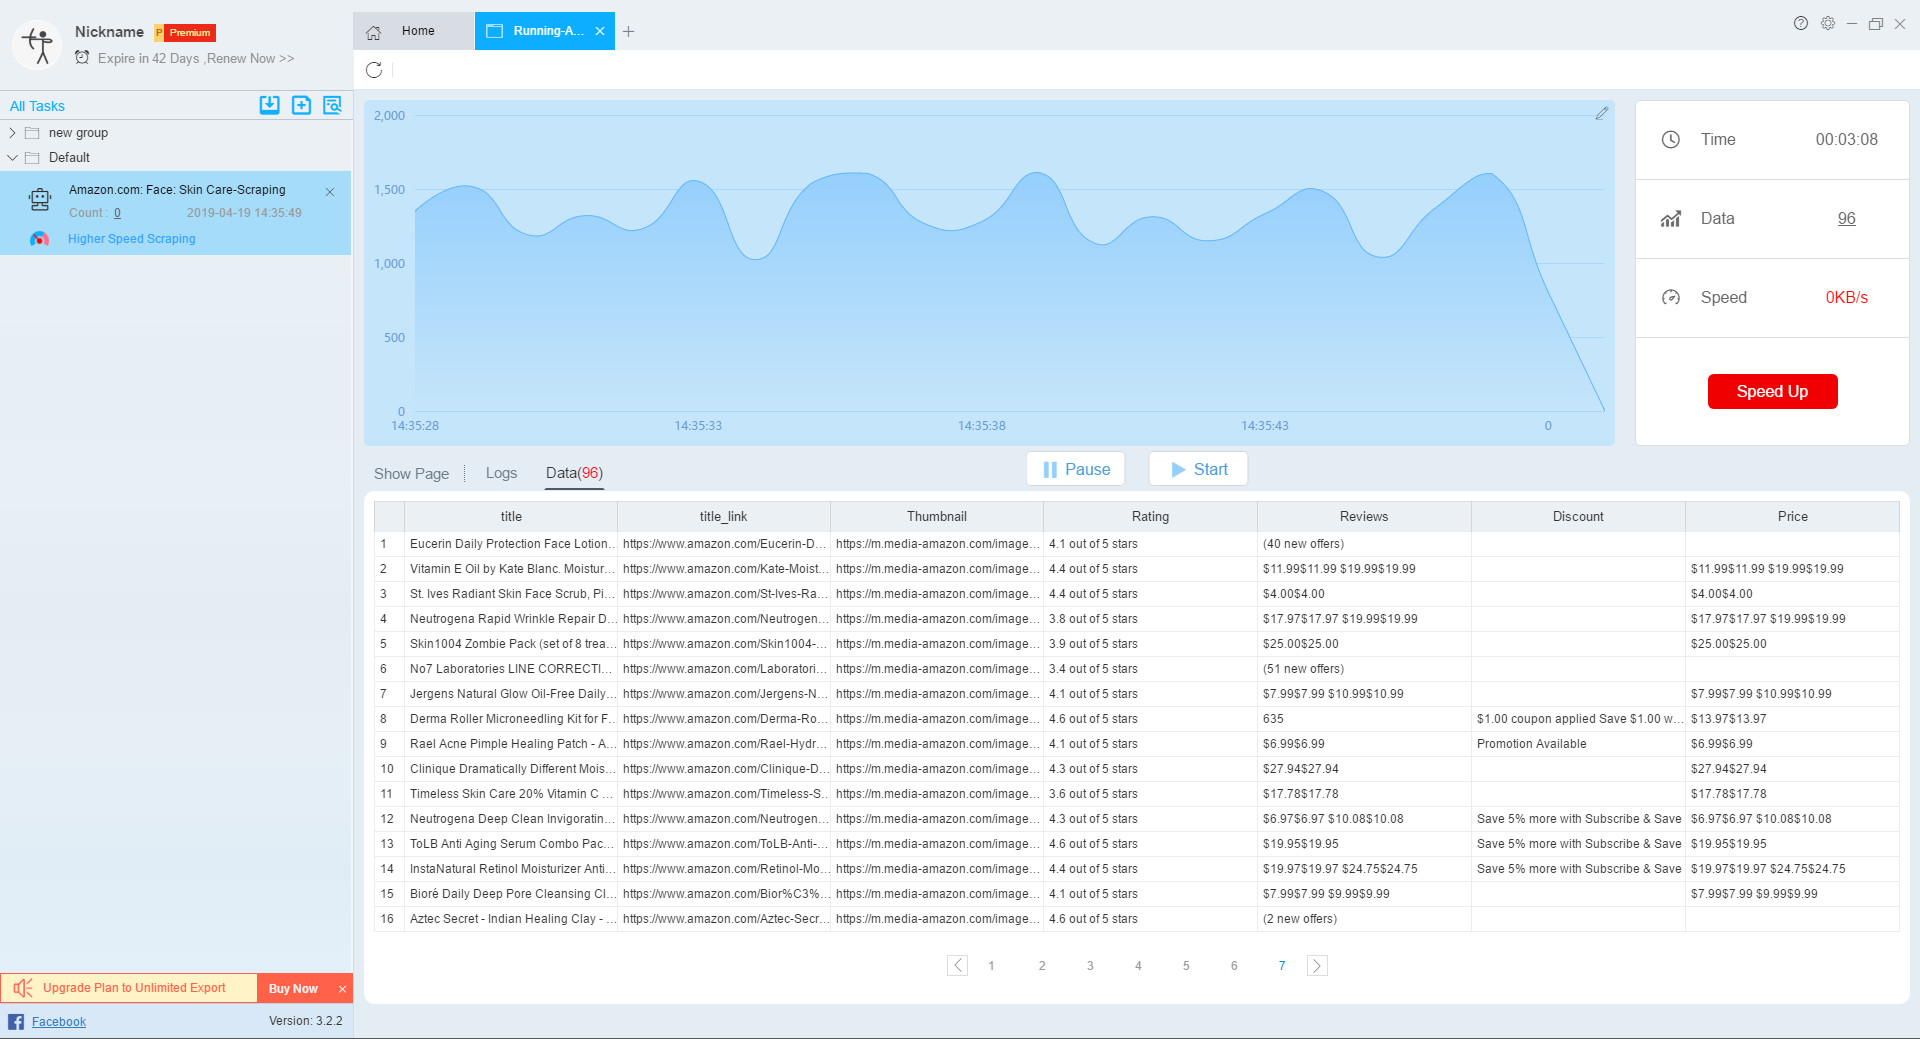1920x1039 pixels.
Task: Click the Premium badge
Action: (x=186, y=33)
